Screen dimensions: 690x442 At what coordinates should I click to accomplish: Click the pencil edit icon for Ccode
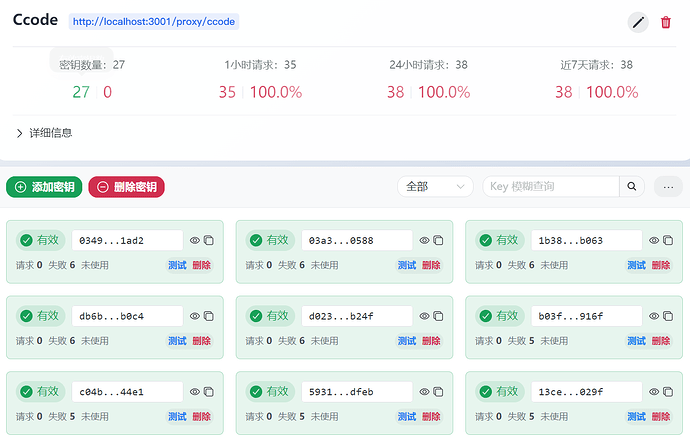tap(638, 22)
